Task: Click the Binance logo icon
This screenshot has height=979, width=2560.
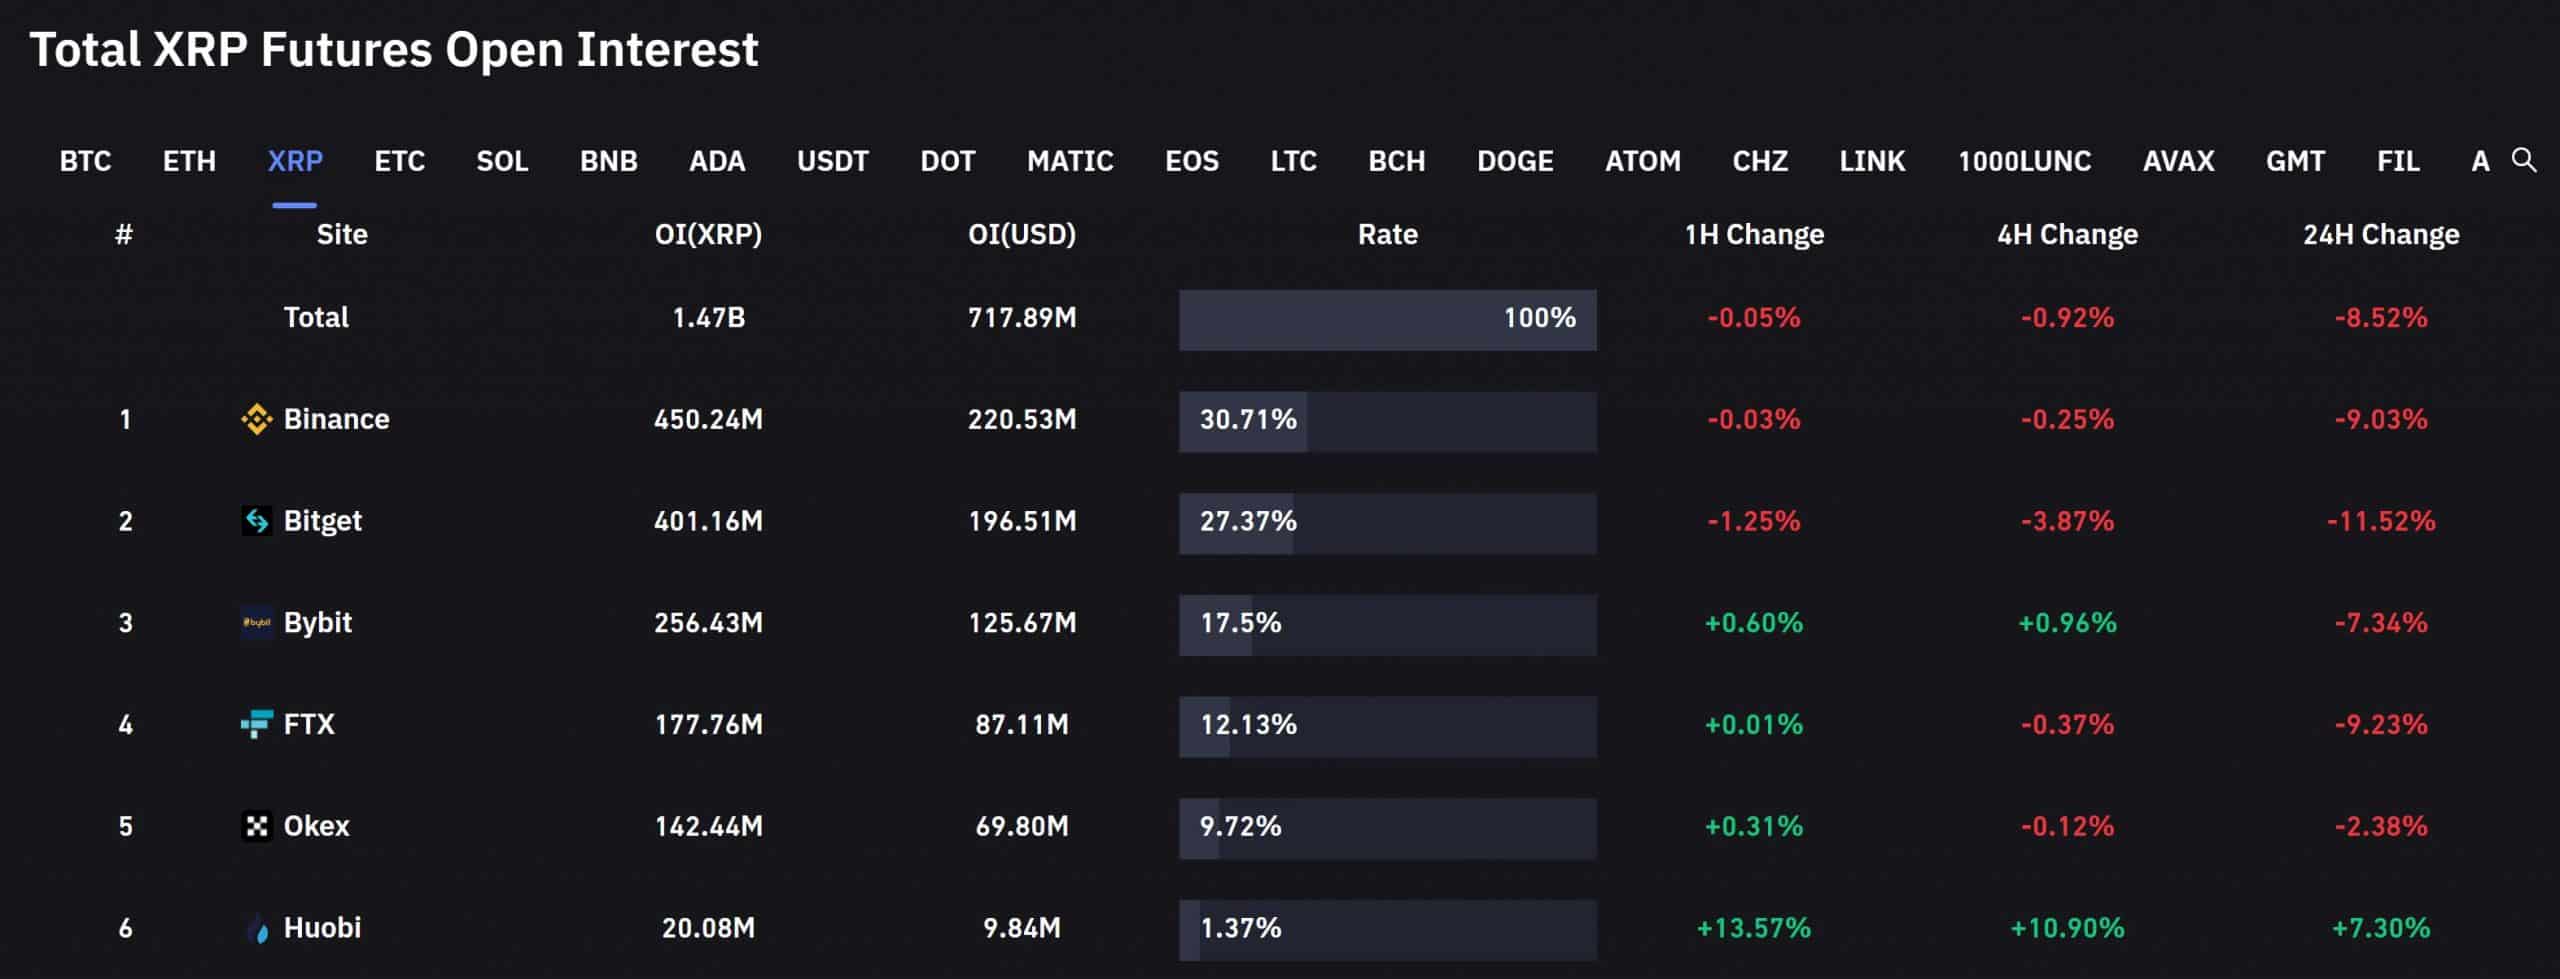Action: [257, 419]
